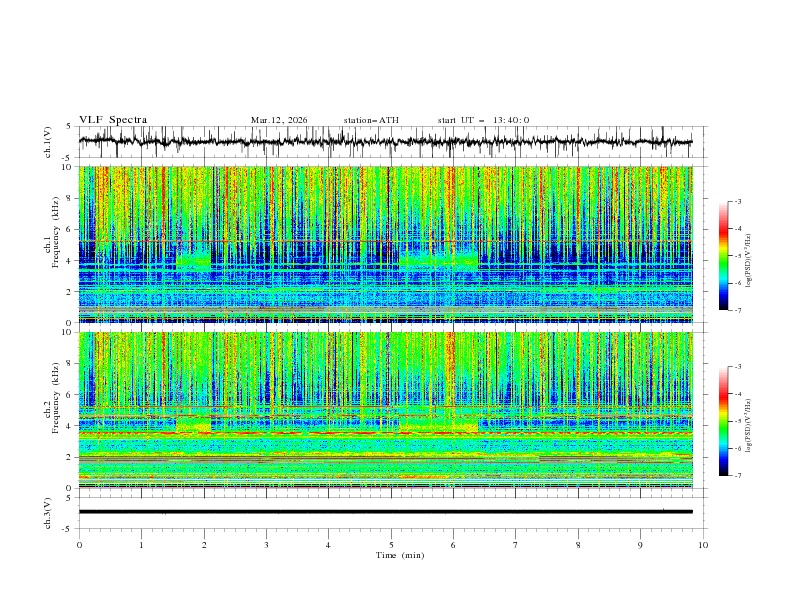The image size is (792, 612).
Task: Click the 'Time (min)' axis label
Action: (400, 555)
